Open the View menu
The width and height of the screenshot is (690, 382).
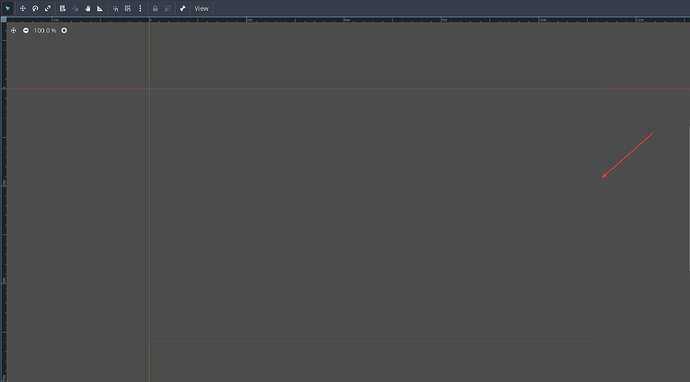[x=202, y=8]
